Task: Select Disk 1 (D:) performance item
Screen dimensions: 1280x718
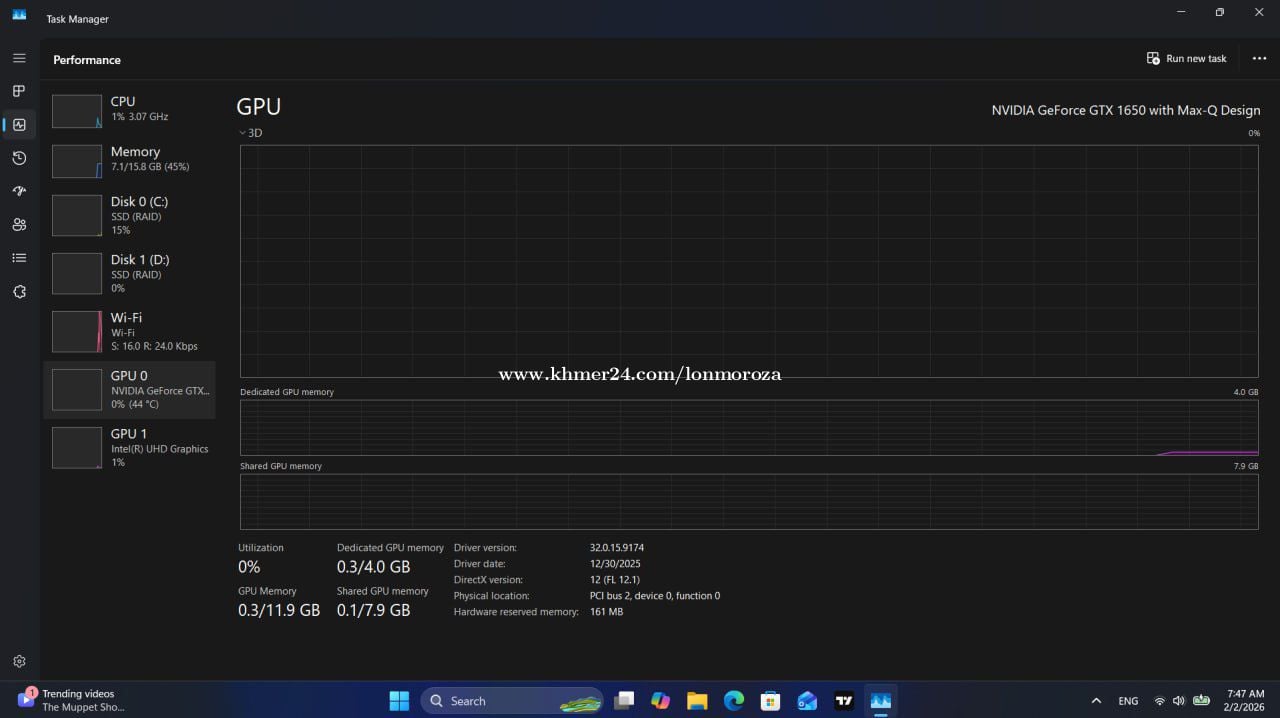Action: 129,273
